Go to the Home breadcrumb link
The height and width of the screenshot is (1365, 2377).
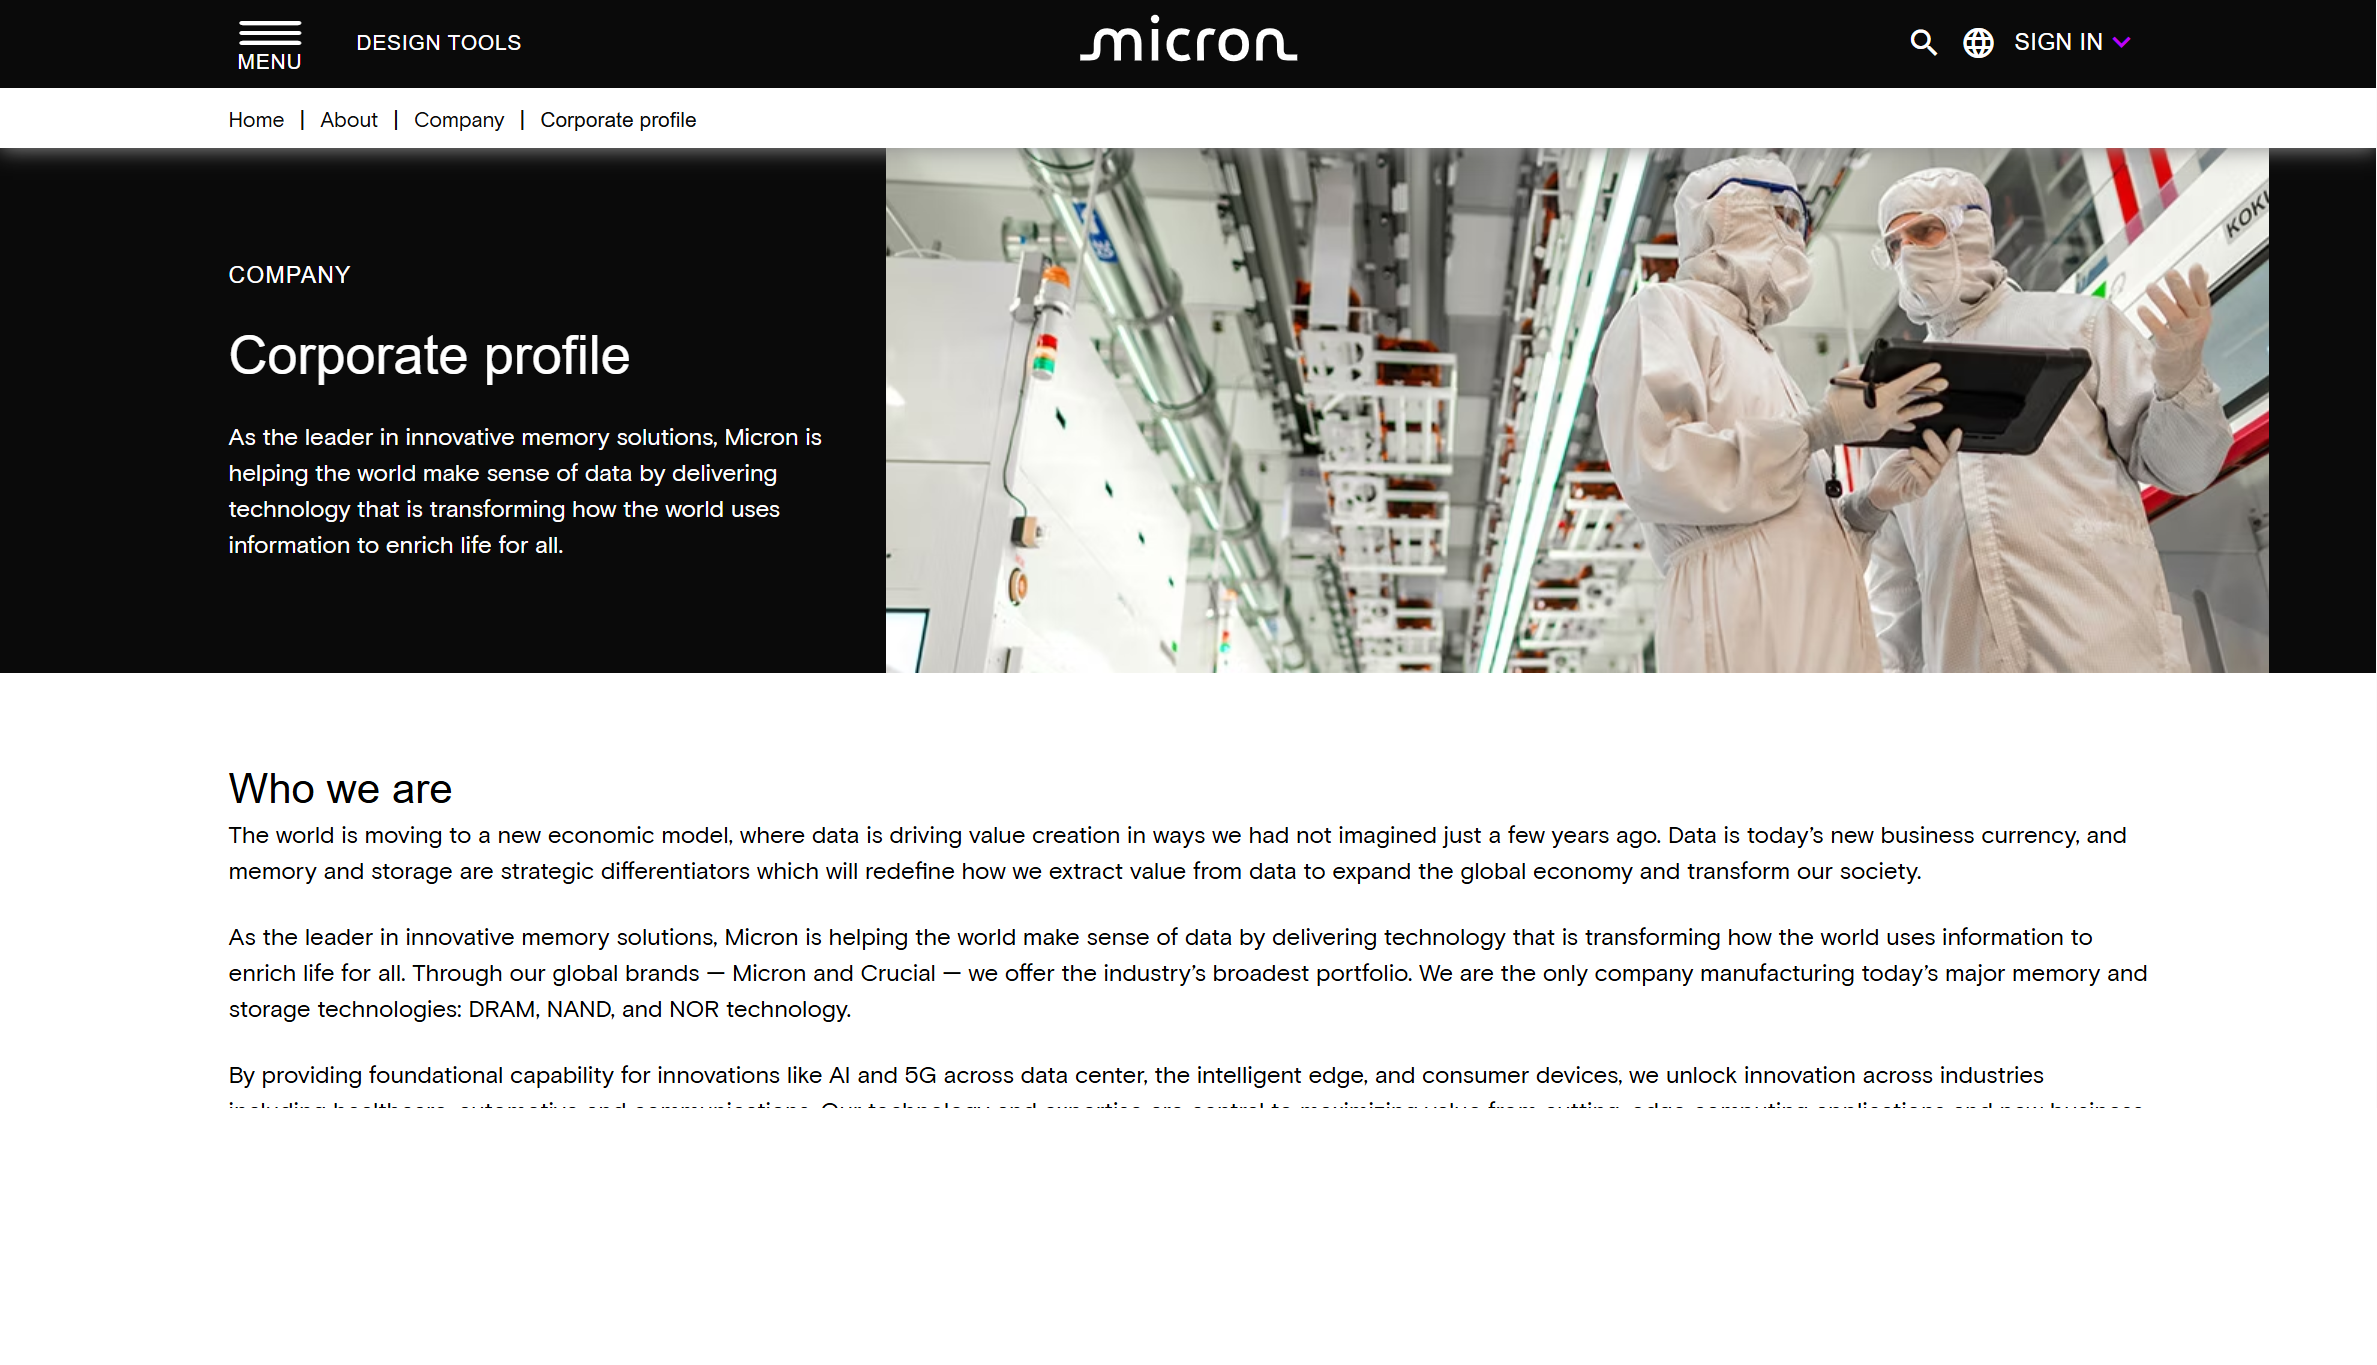[256, 120]
